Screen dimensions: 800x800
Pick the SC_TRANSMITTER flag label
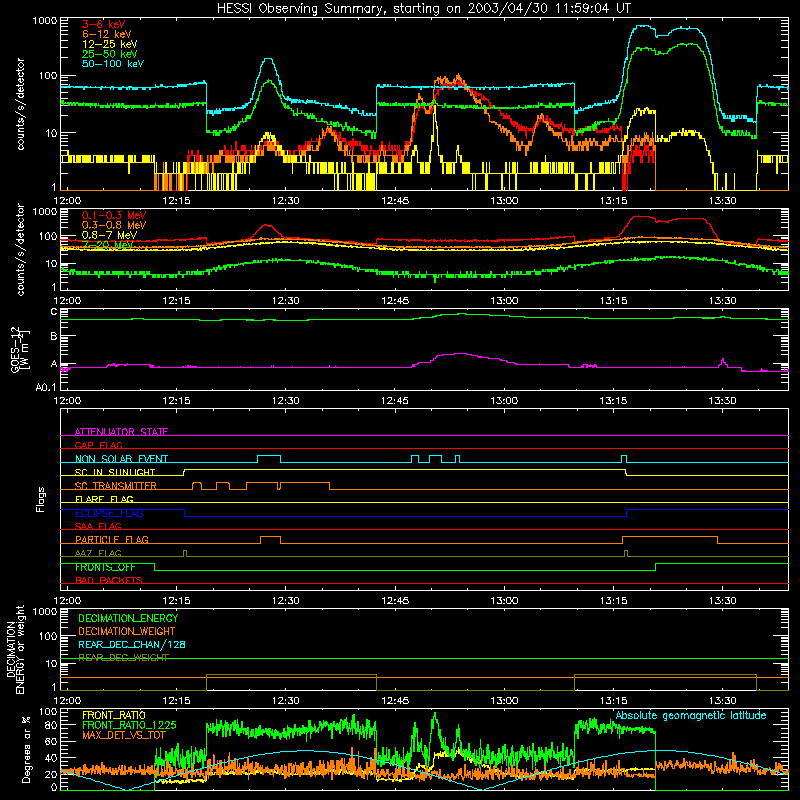(x=116, y=486)
